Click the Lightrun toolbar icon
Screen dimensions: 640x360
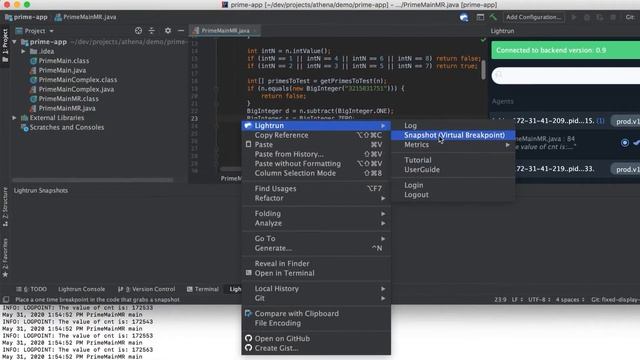pyautogui.click(x=464, y=17)
